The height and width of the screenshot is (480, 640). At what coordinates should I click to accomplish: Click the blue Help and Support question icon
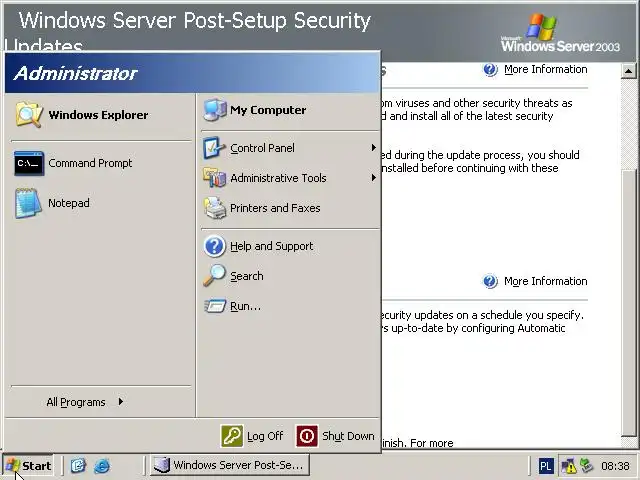point(214,246)
